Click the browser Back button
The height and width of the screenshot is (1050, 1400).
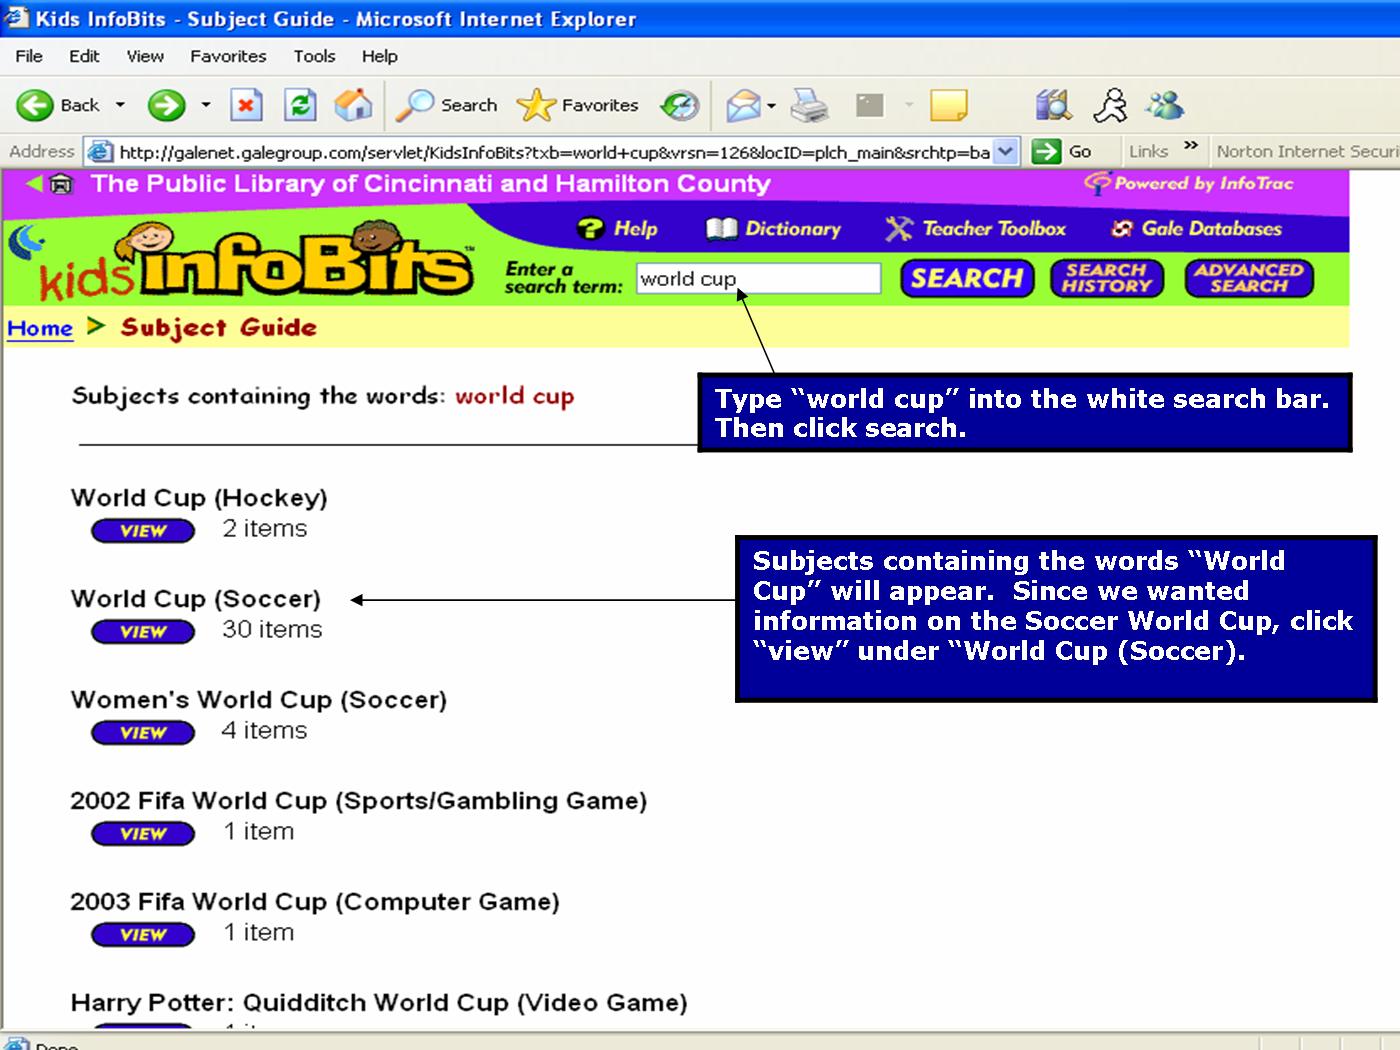[x=58, y=105]
